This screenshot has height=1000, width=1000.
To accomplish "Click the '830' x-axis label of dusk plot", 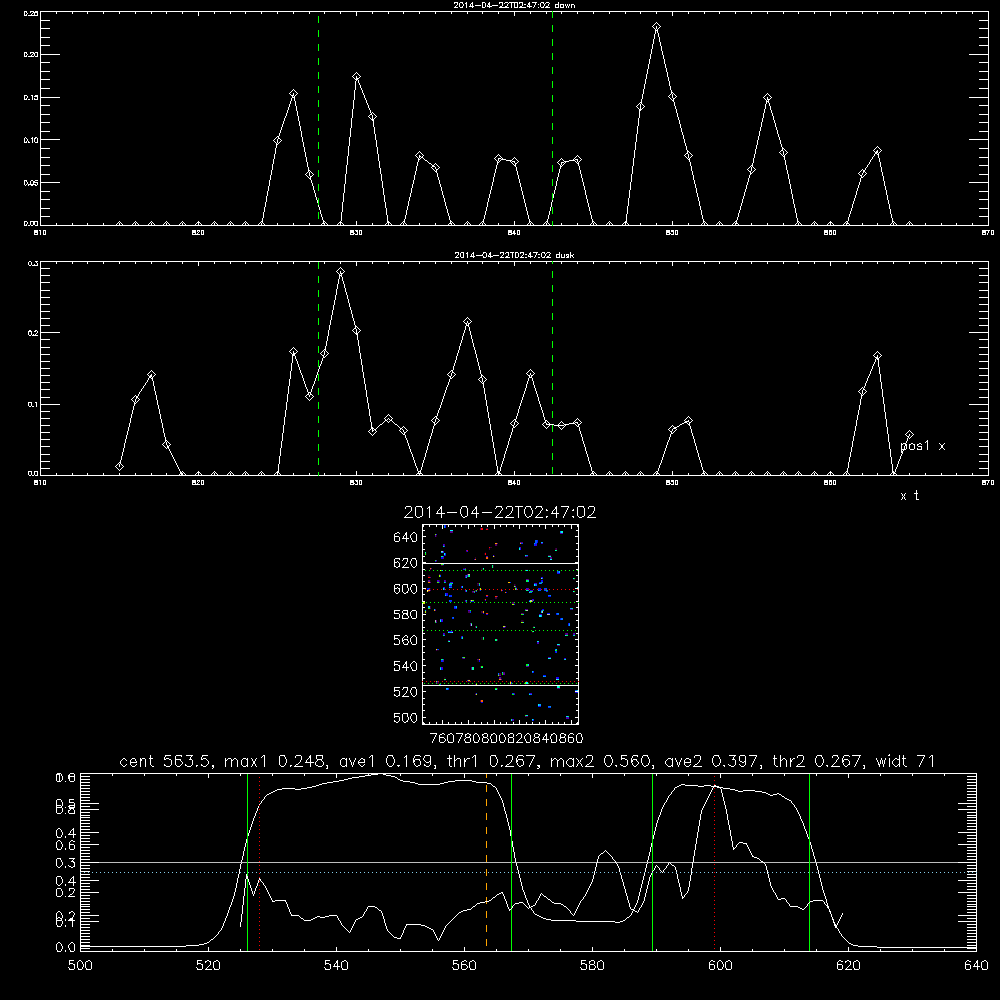I will coord(356,483).
